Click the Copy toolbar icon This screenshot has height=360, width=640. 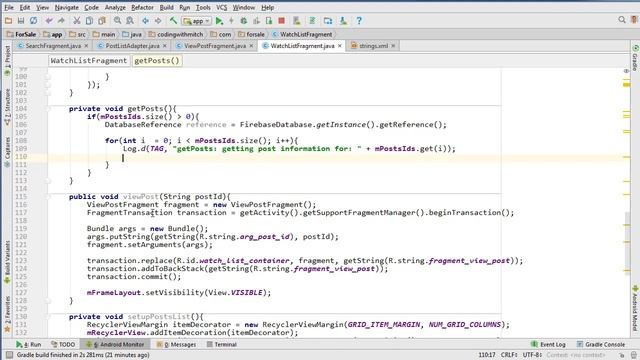(x=89, y=20)
